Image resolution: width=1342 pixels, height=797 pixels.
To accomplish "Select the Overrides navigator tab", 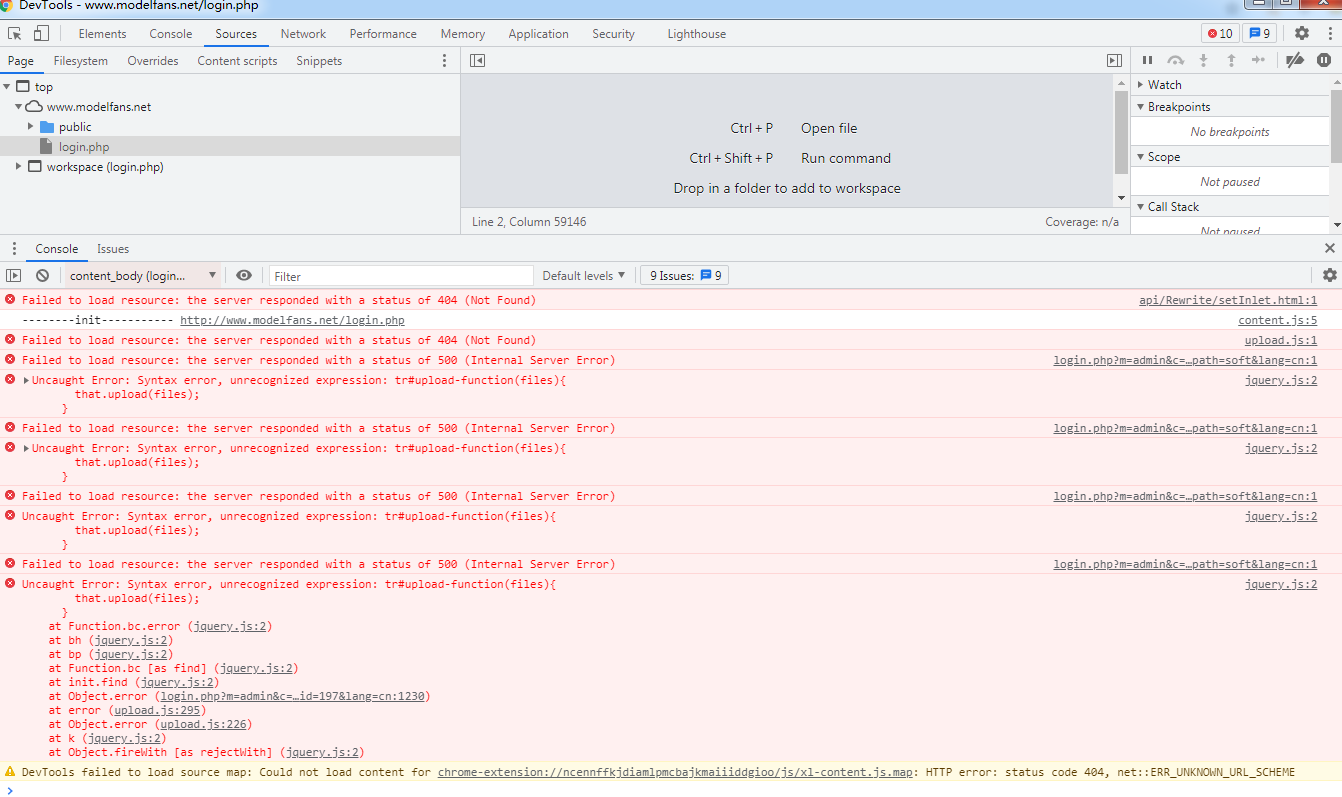I will [x=153, y=61].
